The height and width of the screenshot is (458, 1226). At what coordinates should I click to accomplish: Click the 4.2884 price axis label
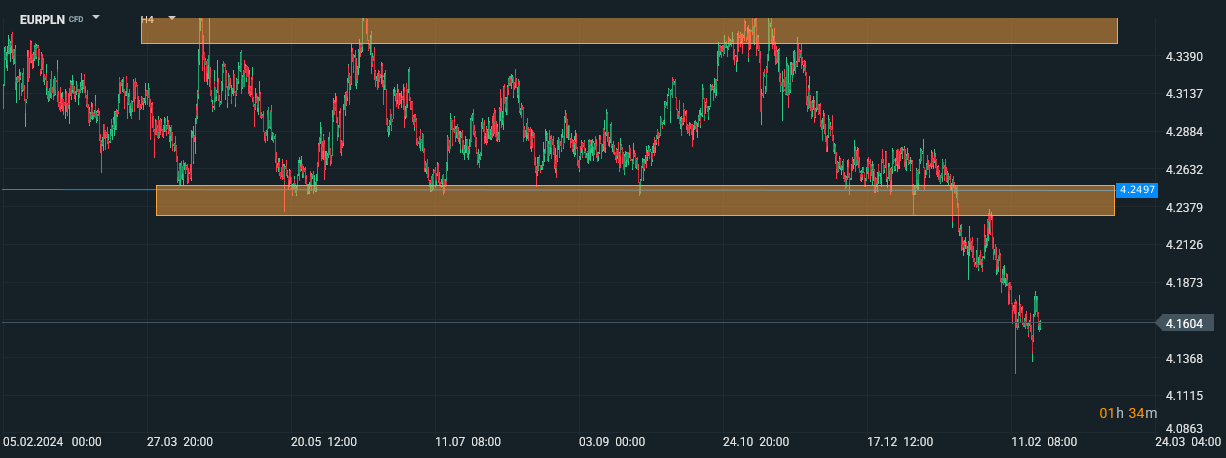(x=1184, y=132)
